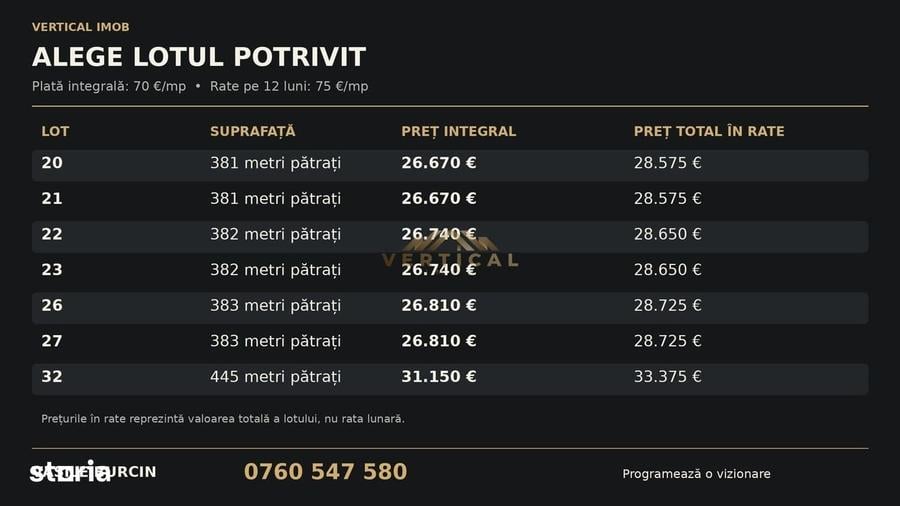
Task: Select the row for lot 20
Action: (x=450, y=165)
